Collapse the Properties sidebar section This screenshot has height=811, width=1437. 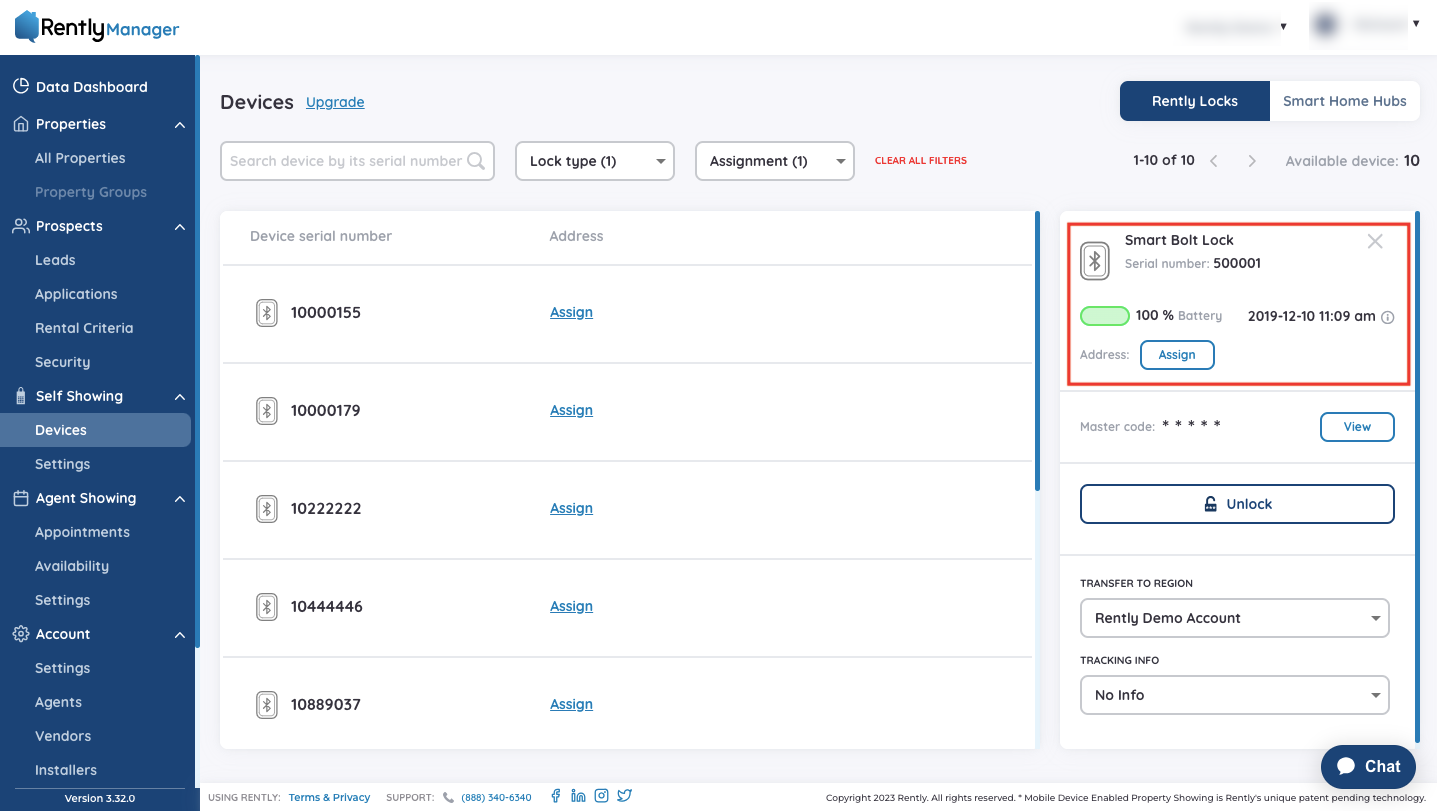180,125
